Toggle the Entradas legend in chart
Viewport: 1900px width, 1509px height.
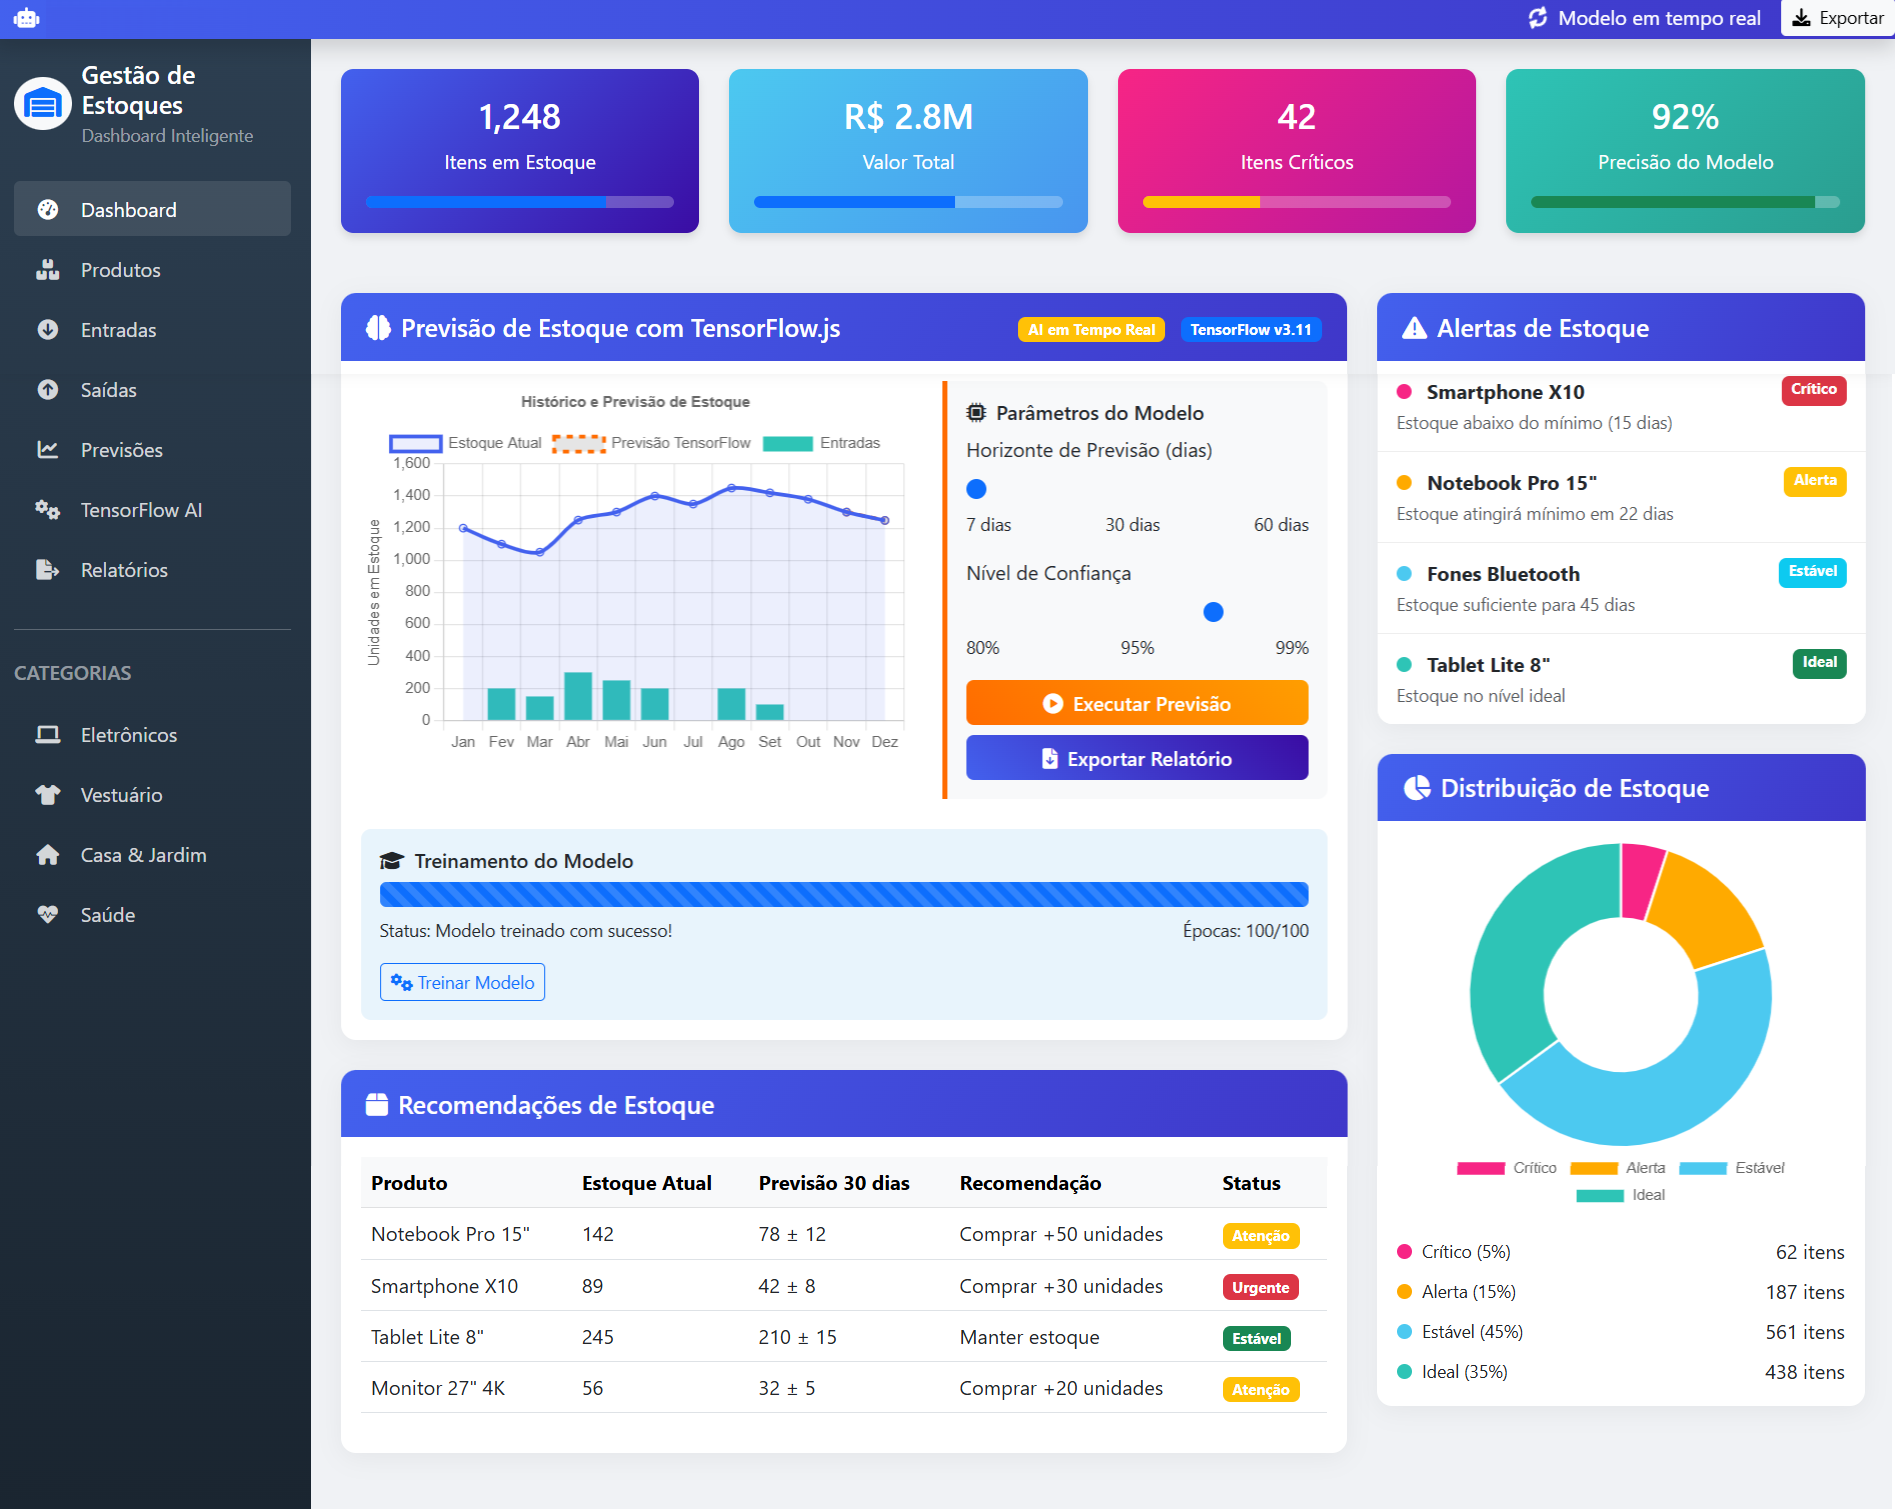[x=821, y=443]
